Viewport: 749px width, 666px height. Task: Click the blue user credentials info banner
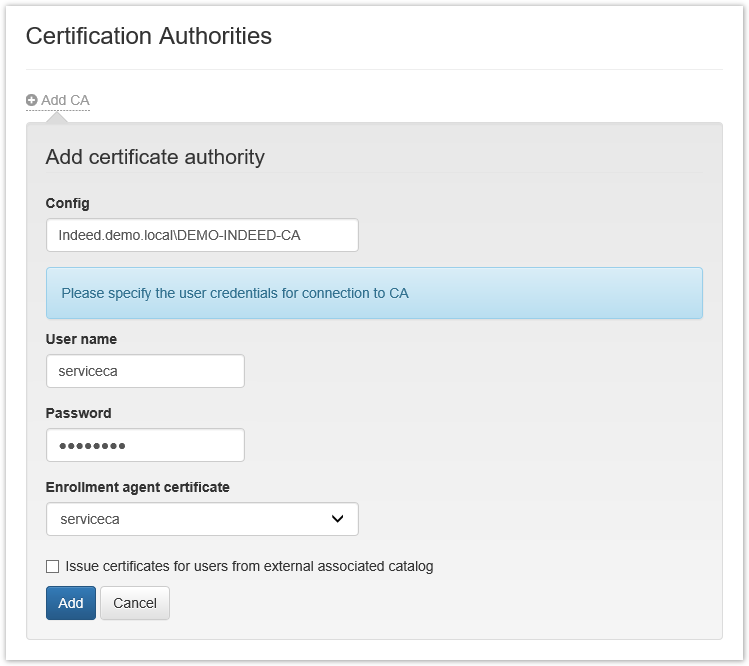(374, 293)
